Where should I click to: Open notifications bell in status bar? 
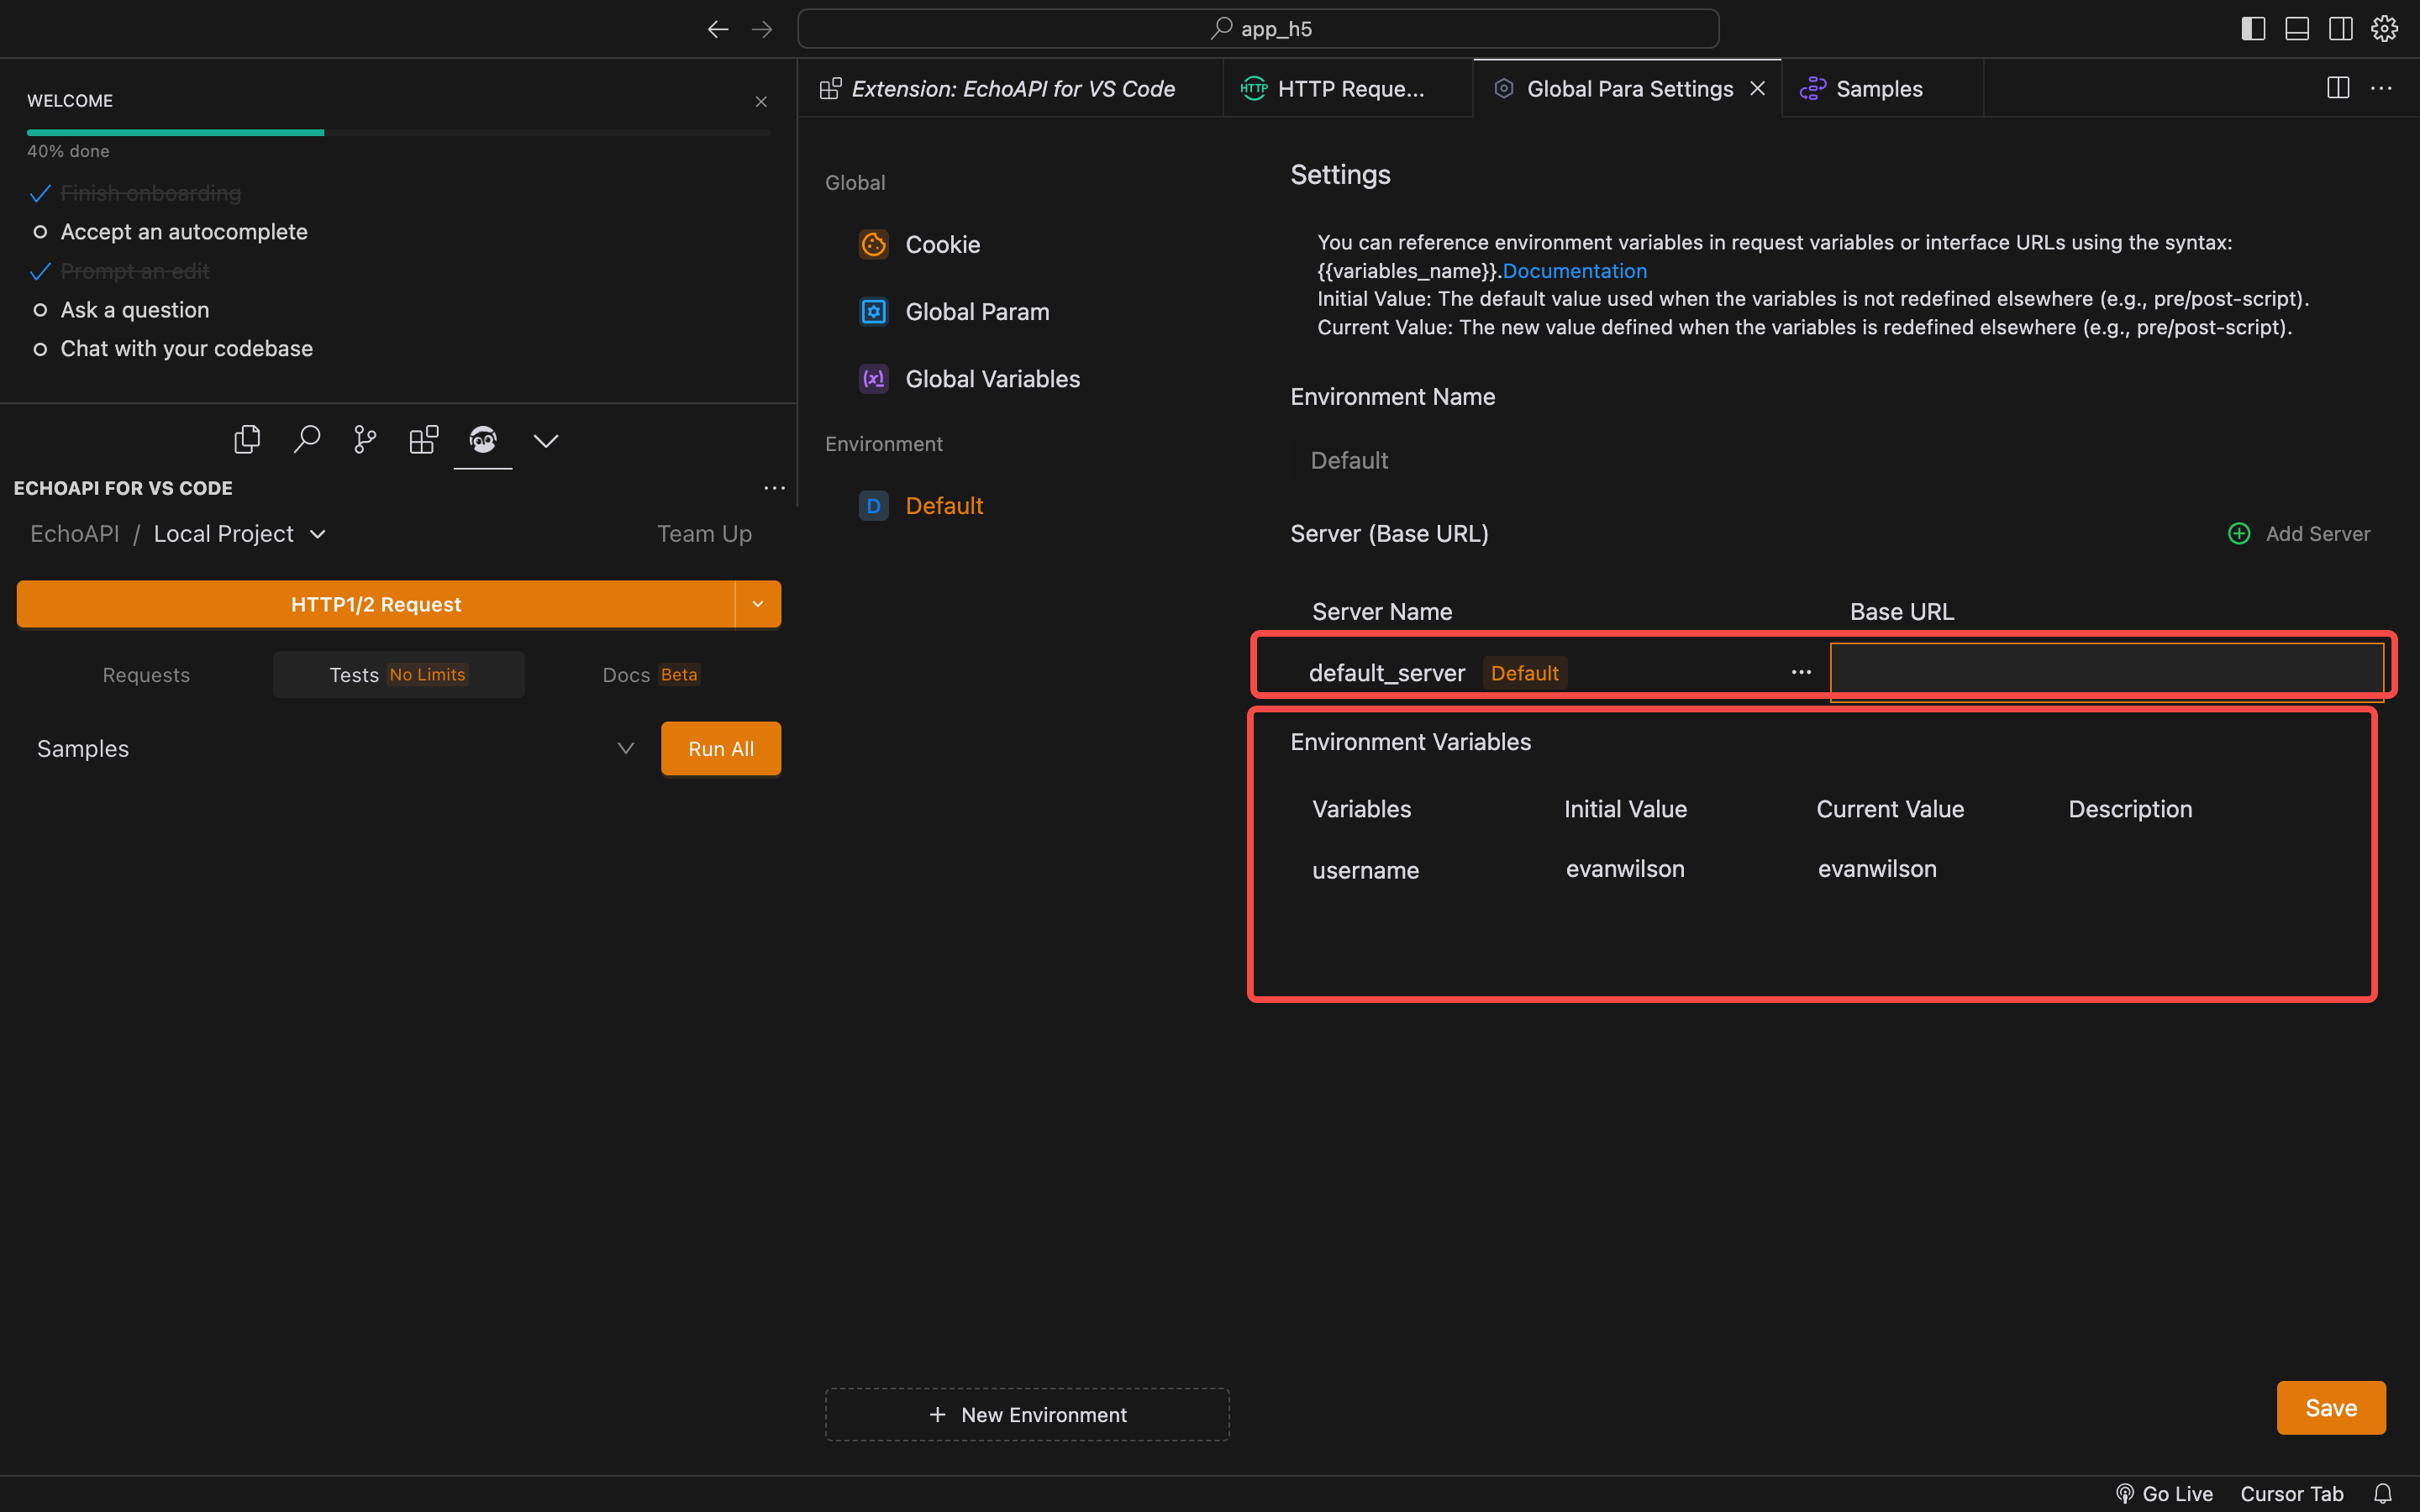[2383, 1494]
